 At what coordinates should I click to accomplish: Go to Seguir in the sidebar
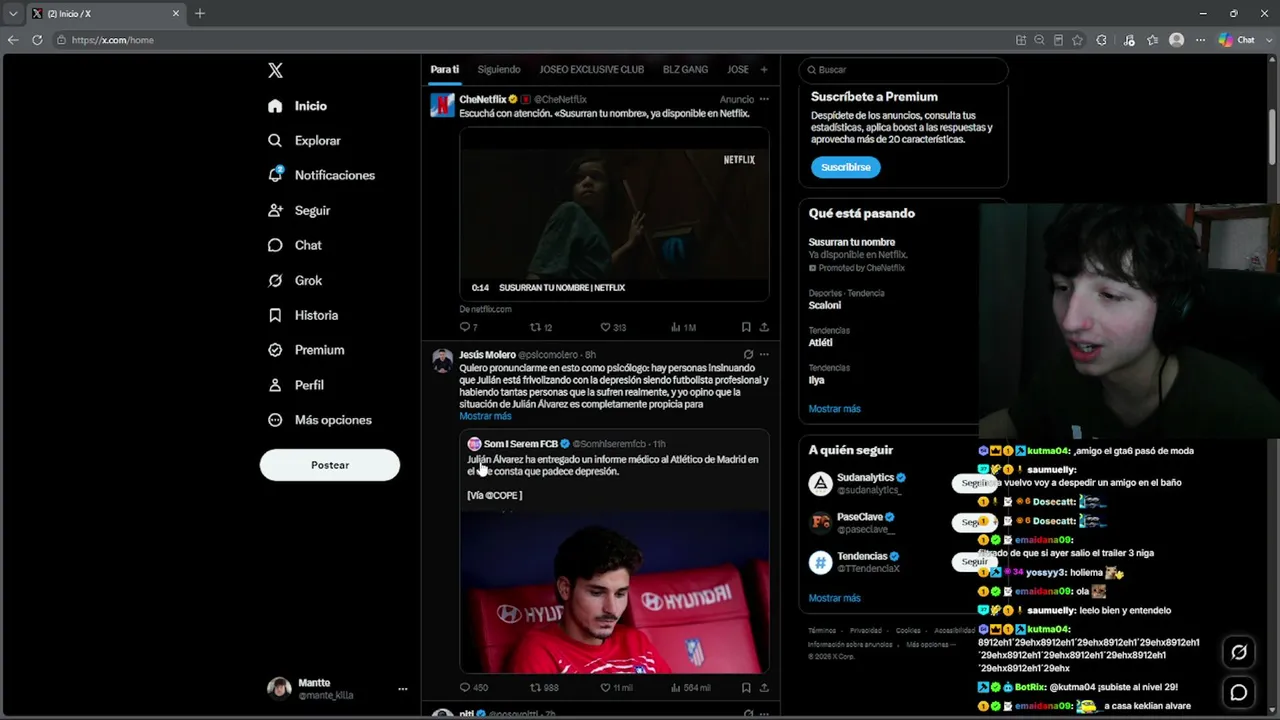coord(299,211)
